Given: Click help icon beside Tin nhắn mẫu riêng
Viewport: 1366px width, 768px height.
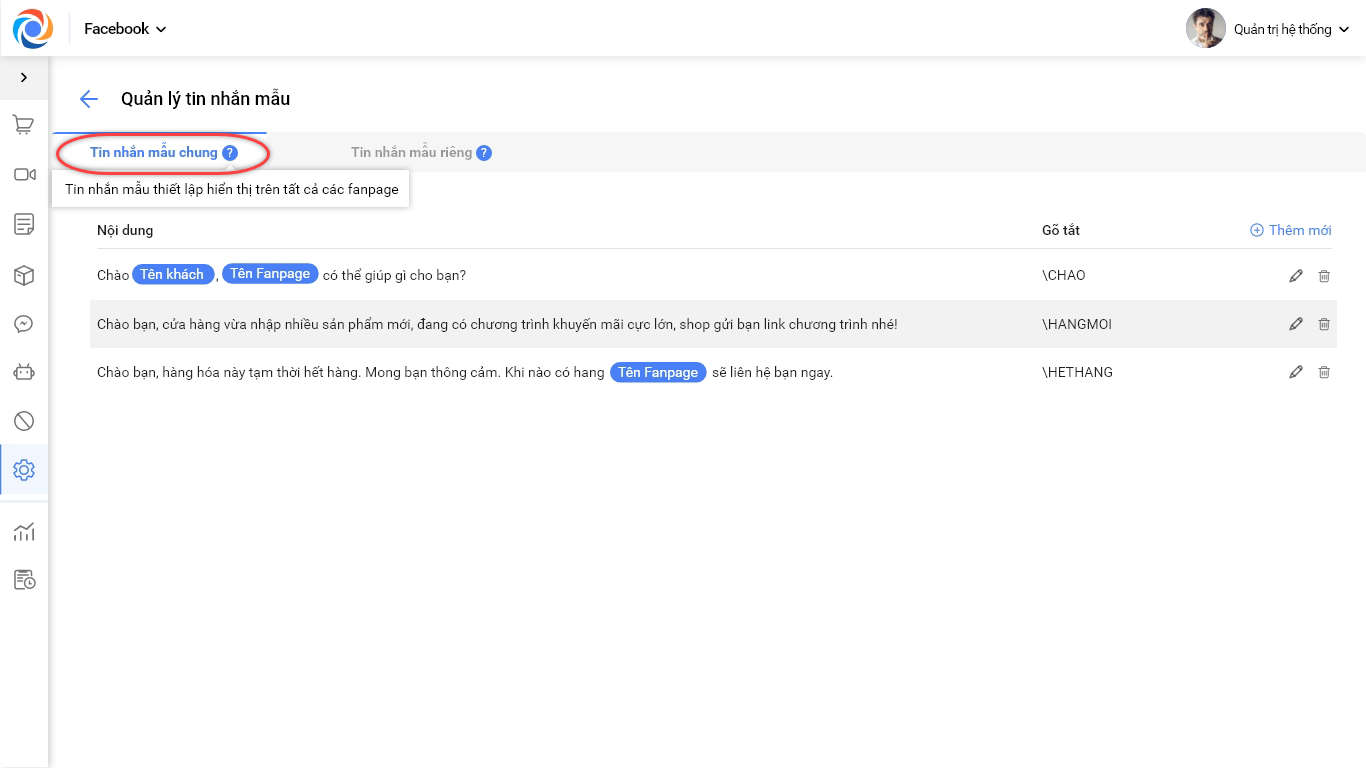Looking at the screenshot, I should pos(484,153).
